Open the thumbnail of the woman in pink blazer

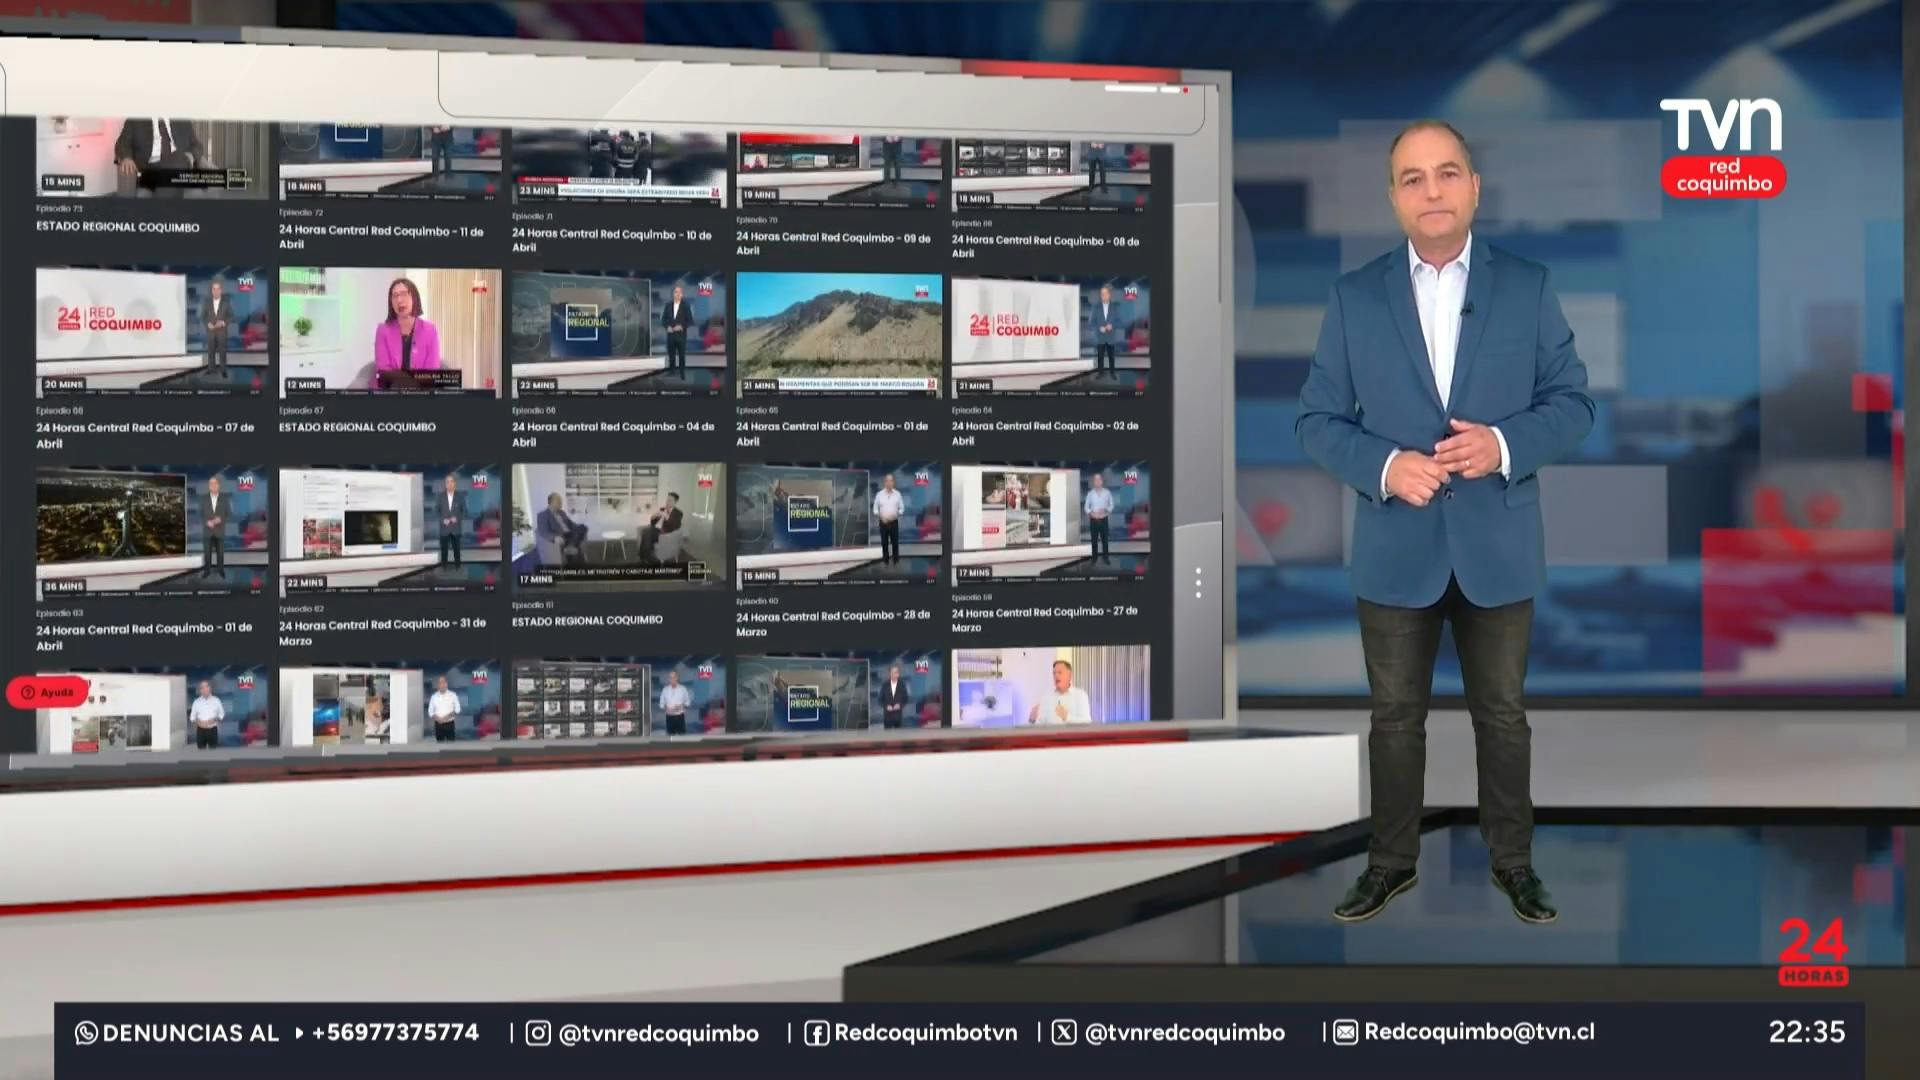point(390,332)
